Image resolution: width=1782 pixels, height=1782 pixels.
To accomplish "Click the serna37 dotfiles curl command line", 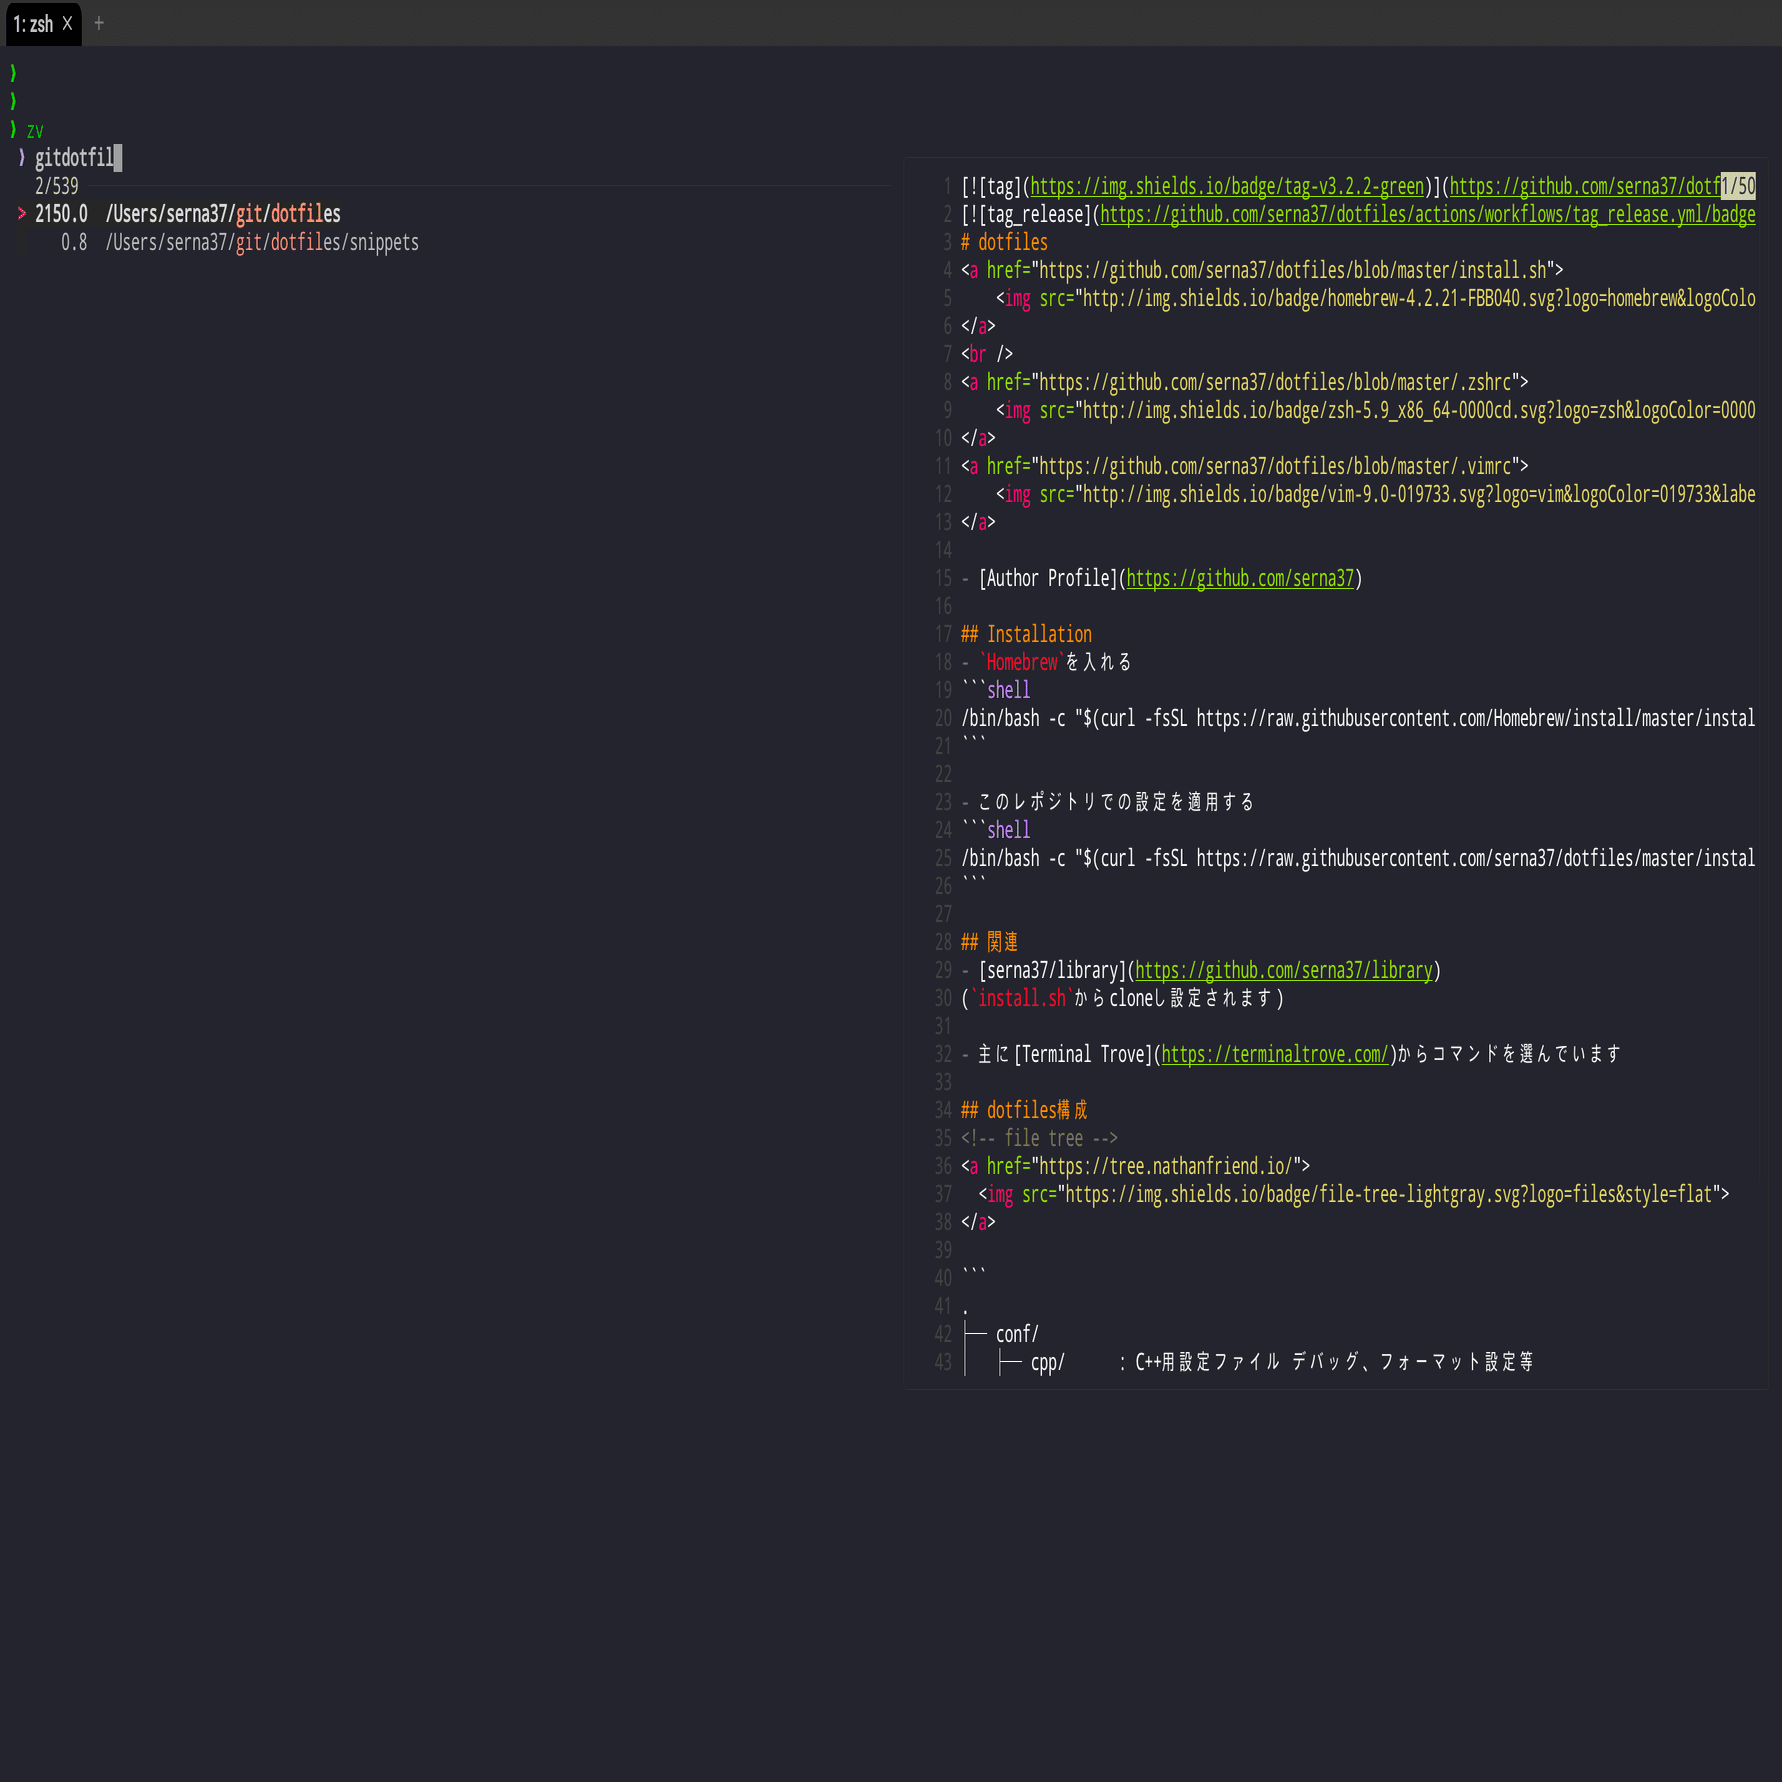I will tap(1358, 858).
